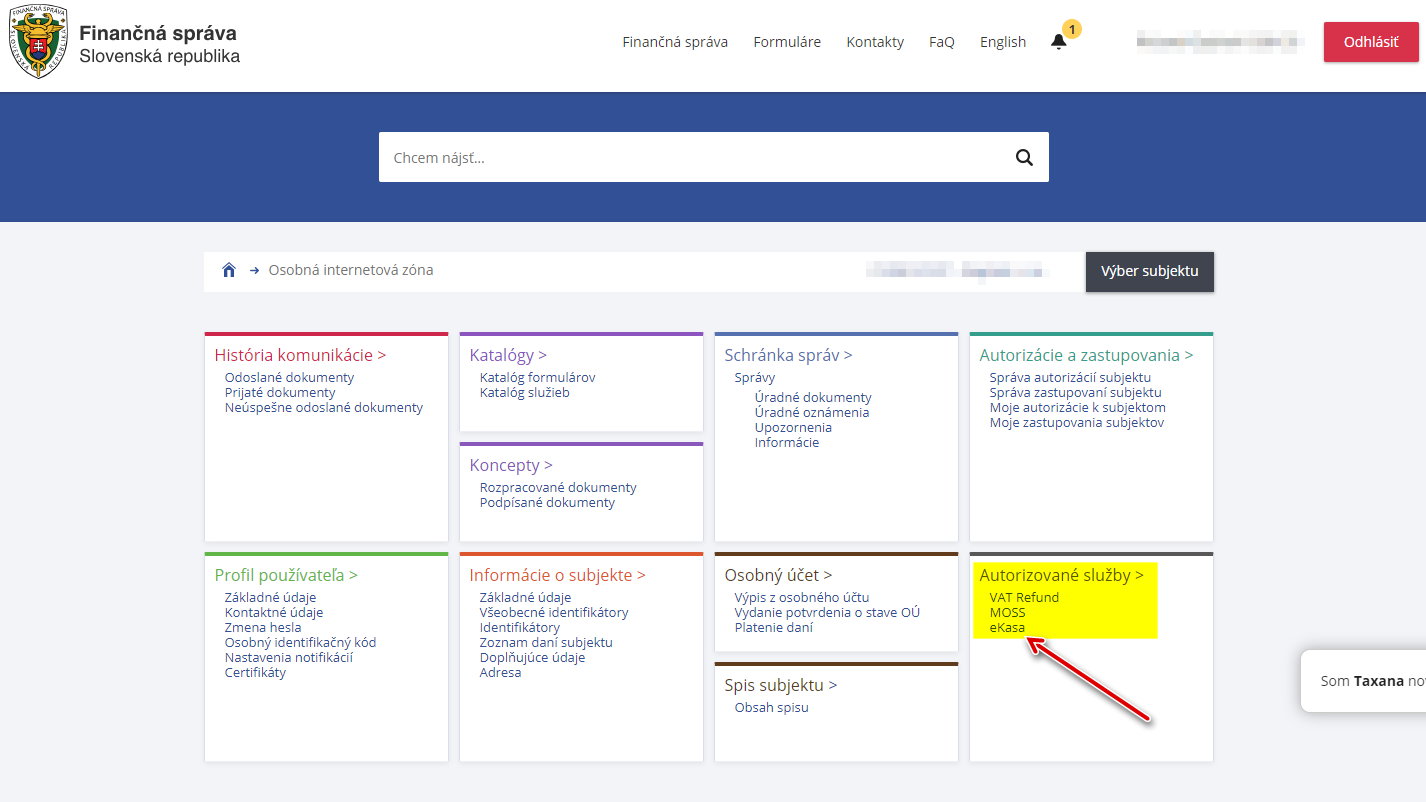Go to home via breadcrumb house icon
Screen dimensions: 1426x802
click(229, 270)
